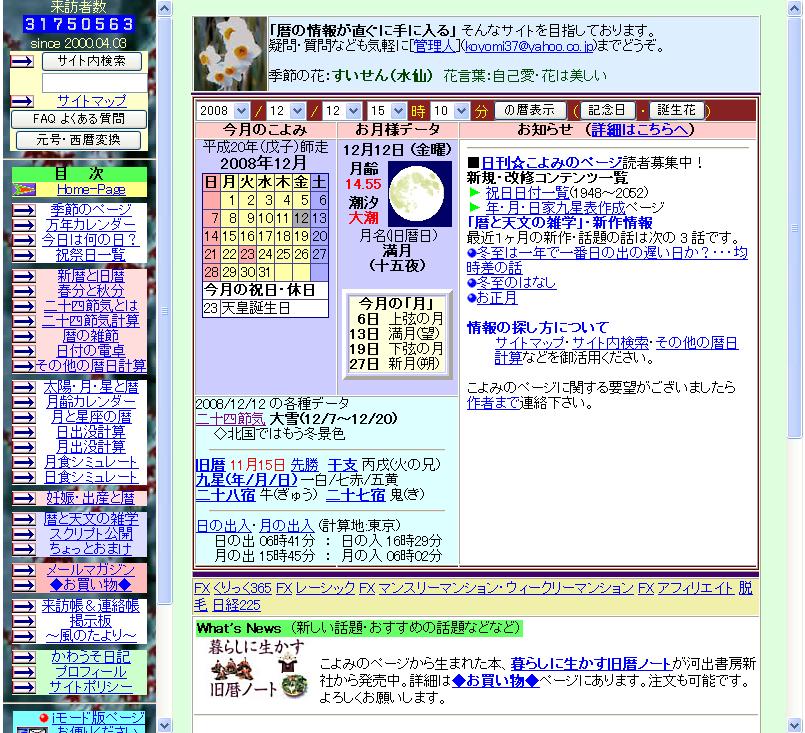This screenshot has height=733, width=805.
Task: Click the main page vertical scrollbar
Action: point(796,300)
